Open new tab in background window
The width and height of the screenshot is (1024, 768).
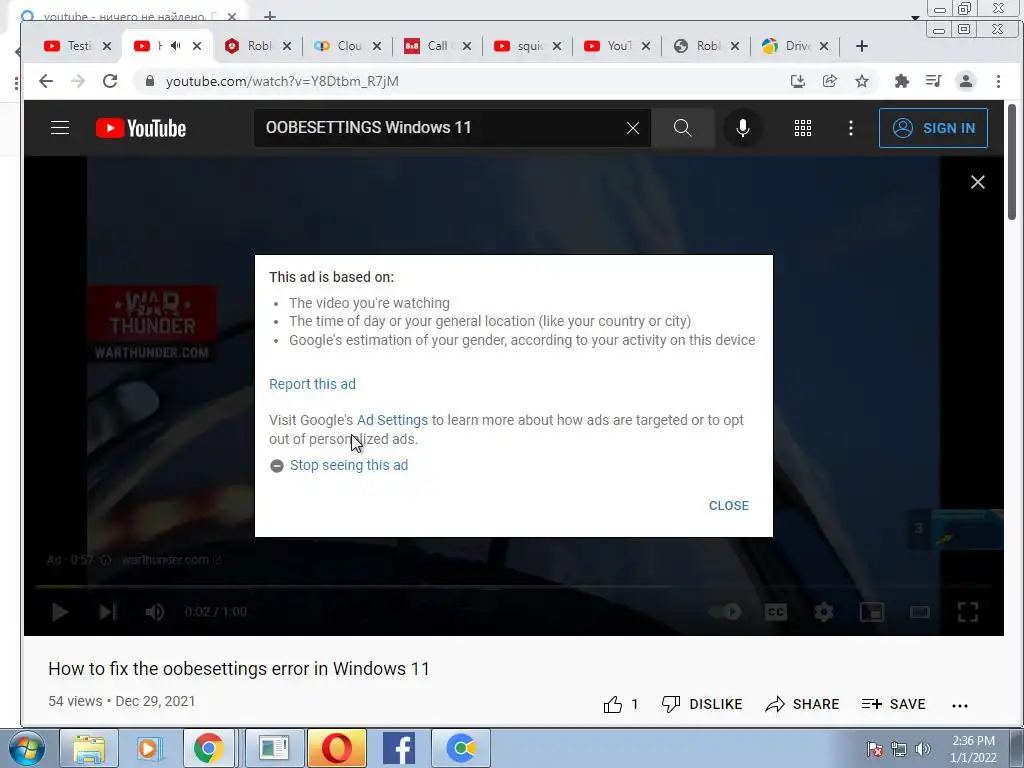[x=270, y=16]
